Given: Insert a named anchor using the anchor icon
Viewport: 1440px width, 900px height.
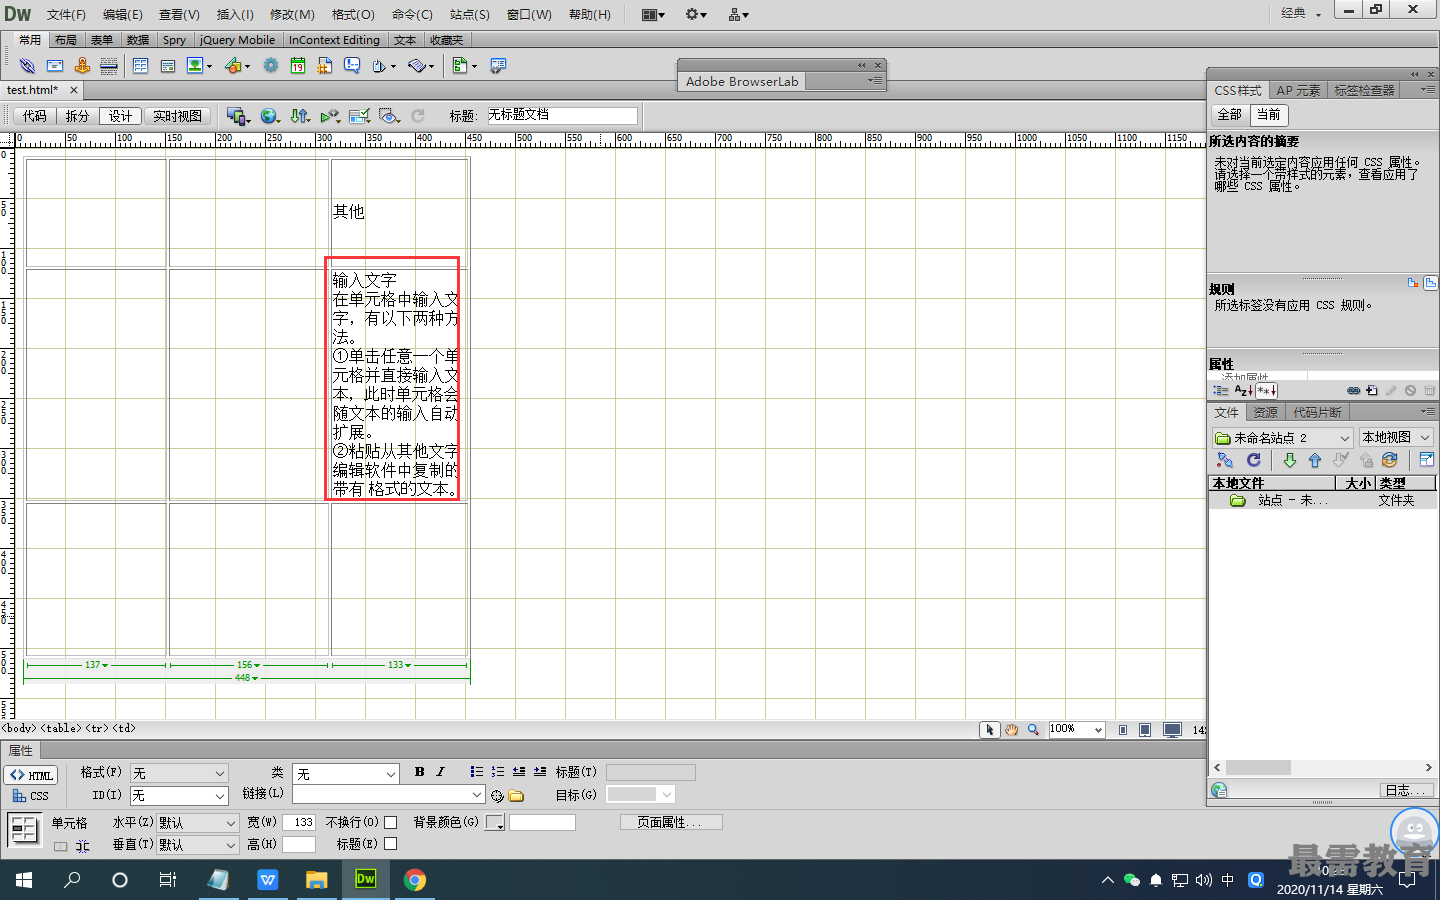Looking at the screenshot, I should 82,66.
